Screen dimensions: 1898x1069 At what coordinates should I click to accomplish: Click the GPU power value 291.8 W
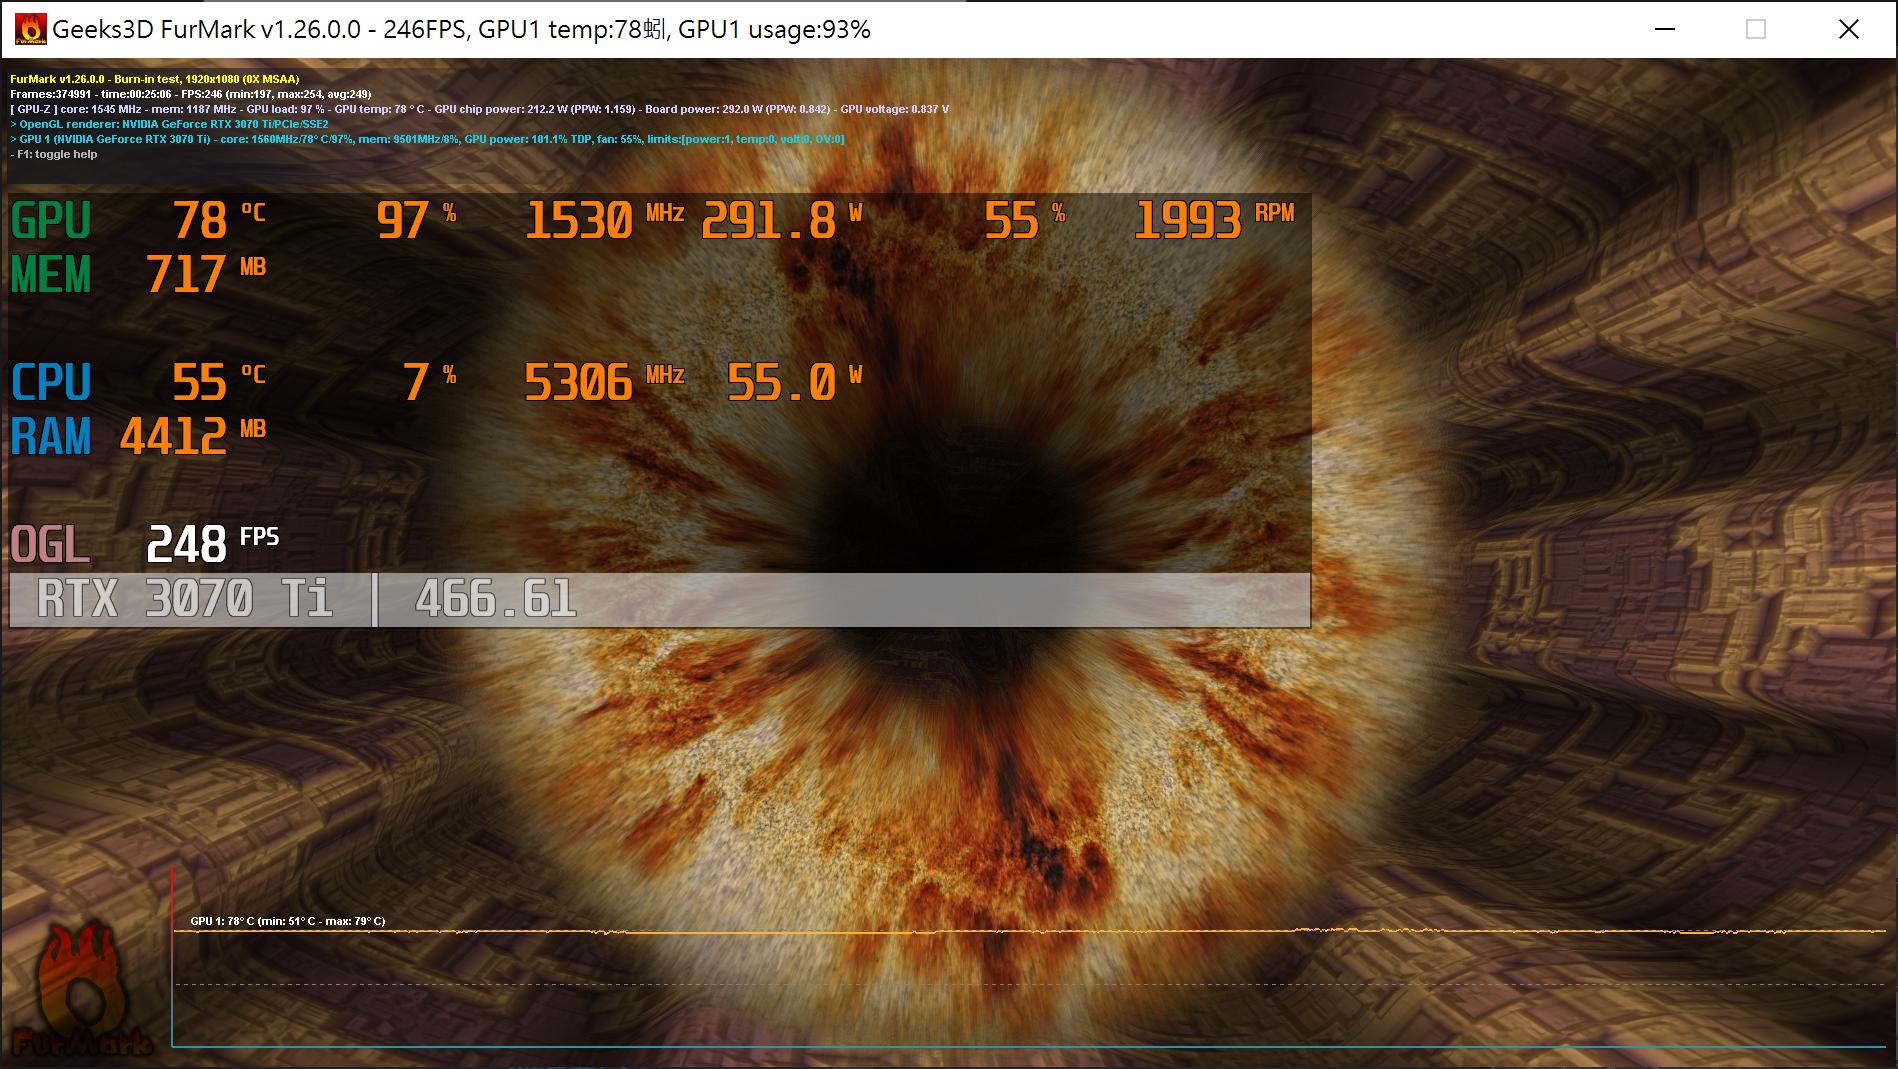(782, 220)
